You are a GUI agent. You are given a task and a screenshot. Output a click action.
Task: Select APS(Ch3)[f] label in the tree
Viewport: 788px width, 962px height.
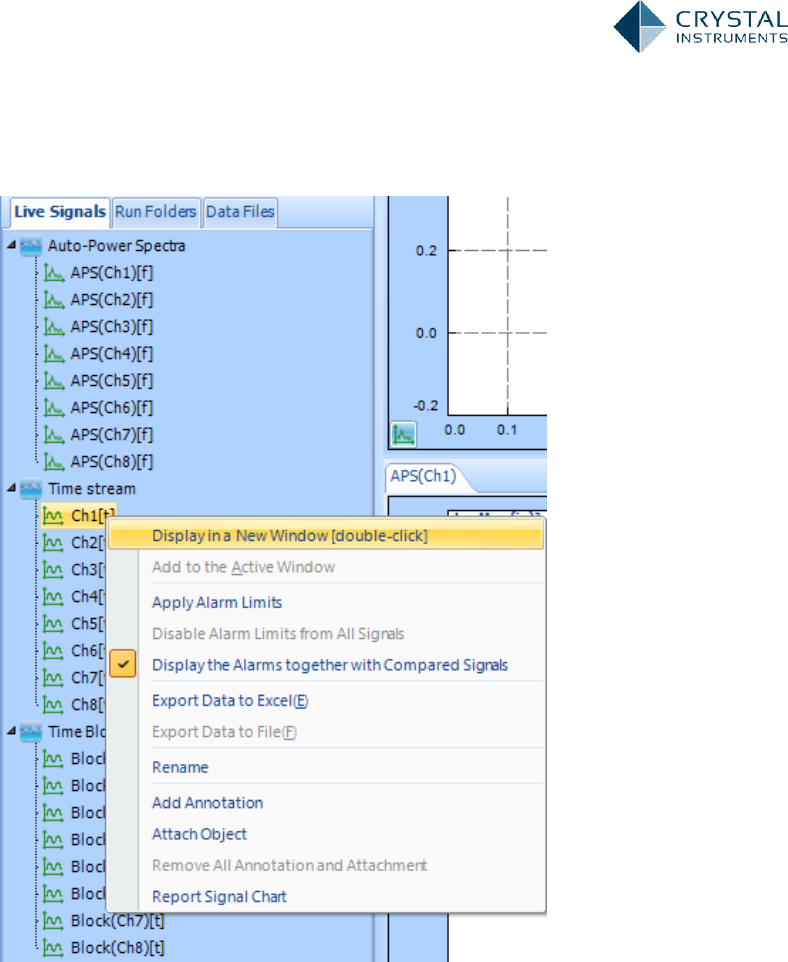click(x=112, y=327)
